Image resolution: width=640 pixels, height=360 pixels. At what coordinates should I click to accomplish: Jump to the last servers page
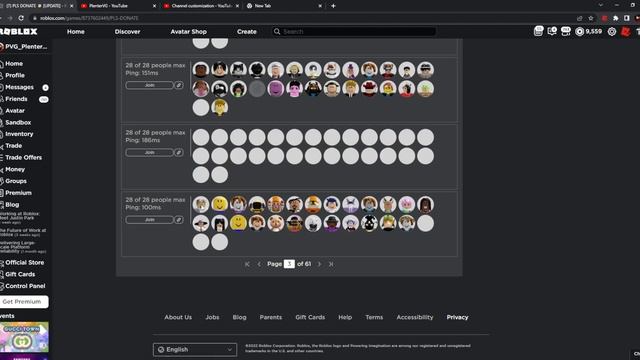click(x=331, y=264)
